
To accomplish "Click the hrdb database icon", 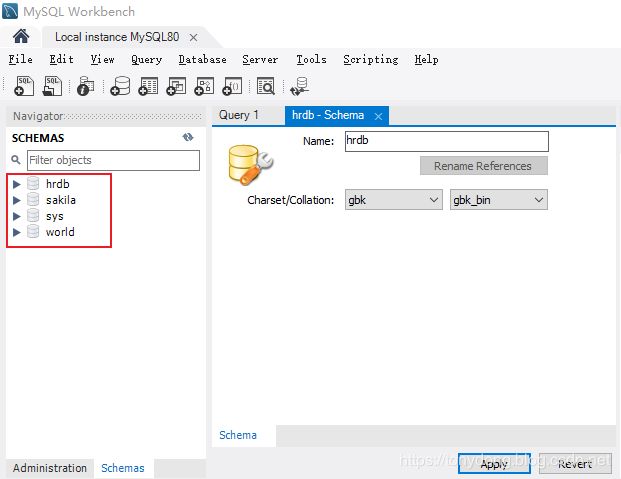I will (x=33, y=183).
